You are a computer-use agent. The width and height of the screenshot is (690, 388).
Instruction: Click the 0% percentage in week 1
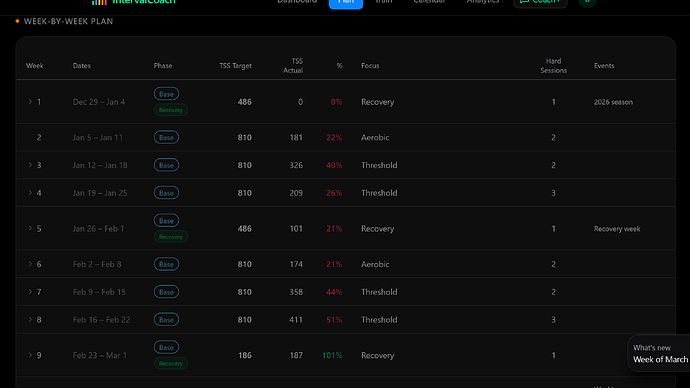tap(337, 102)
